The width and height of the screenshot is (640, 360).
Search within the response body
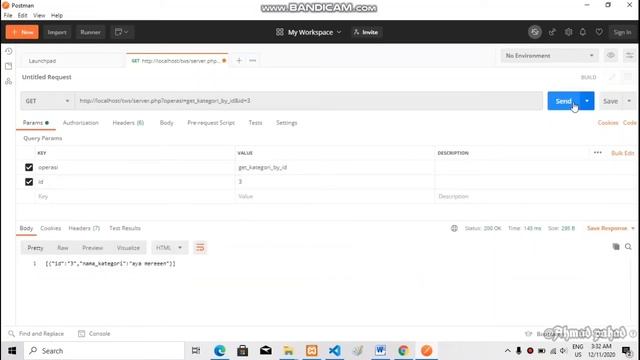tap(628, 247)
